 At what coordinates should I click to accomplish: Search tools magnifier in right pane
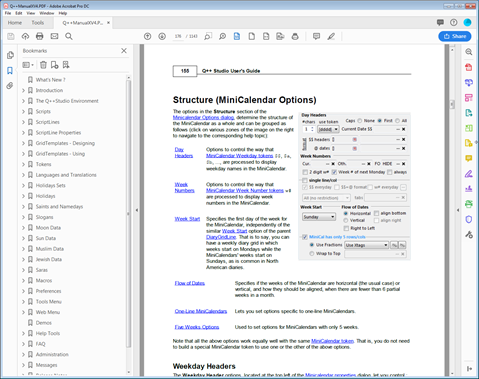click(469, 52)
